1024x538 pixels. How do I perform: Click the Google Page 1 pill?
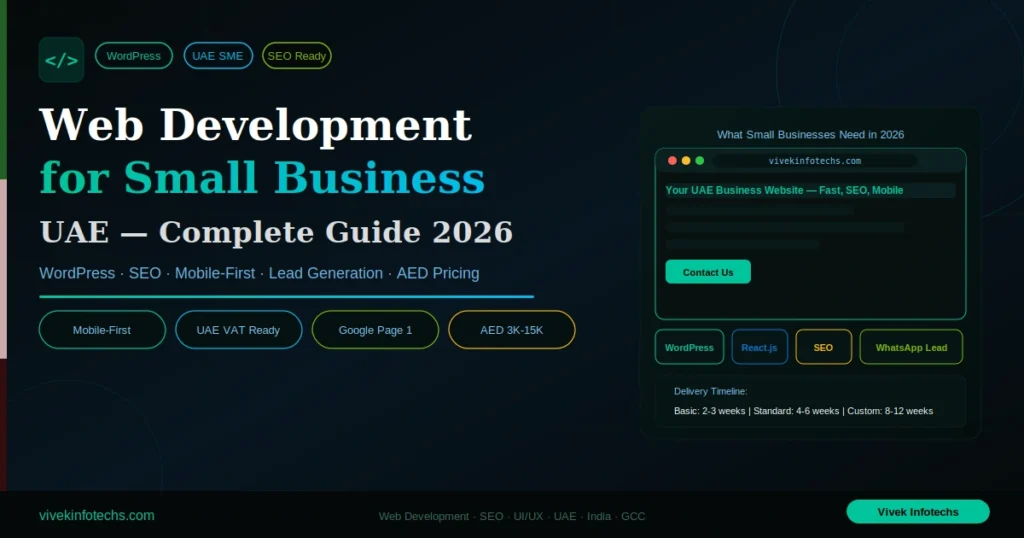tap(376, 330)
